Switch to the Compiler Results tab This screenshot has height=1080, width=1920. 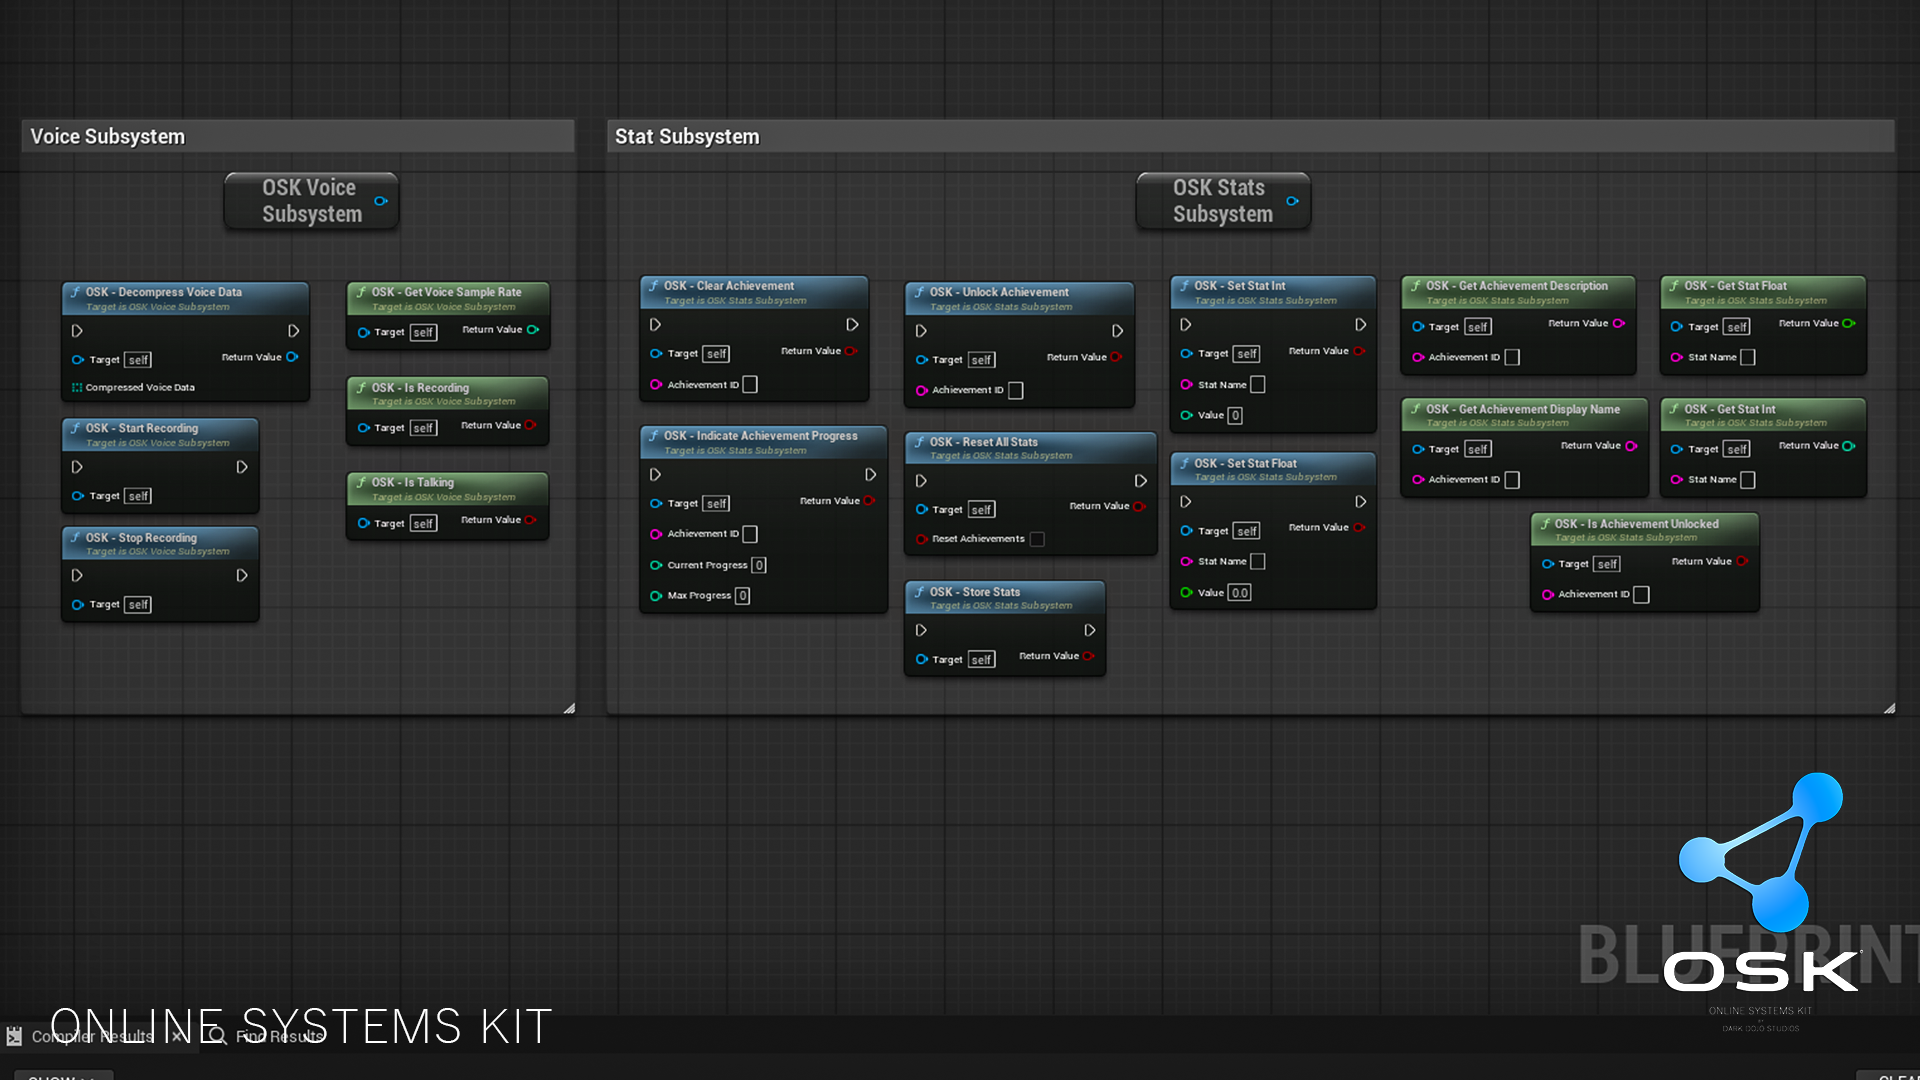(90, 1037)
